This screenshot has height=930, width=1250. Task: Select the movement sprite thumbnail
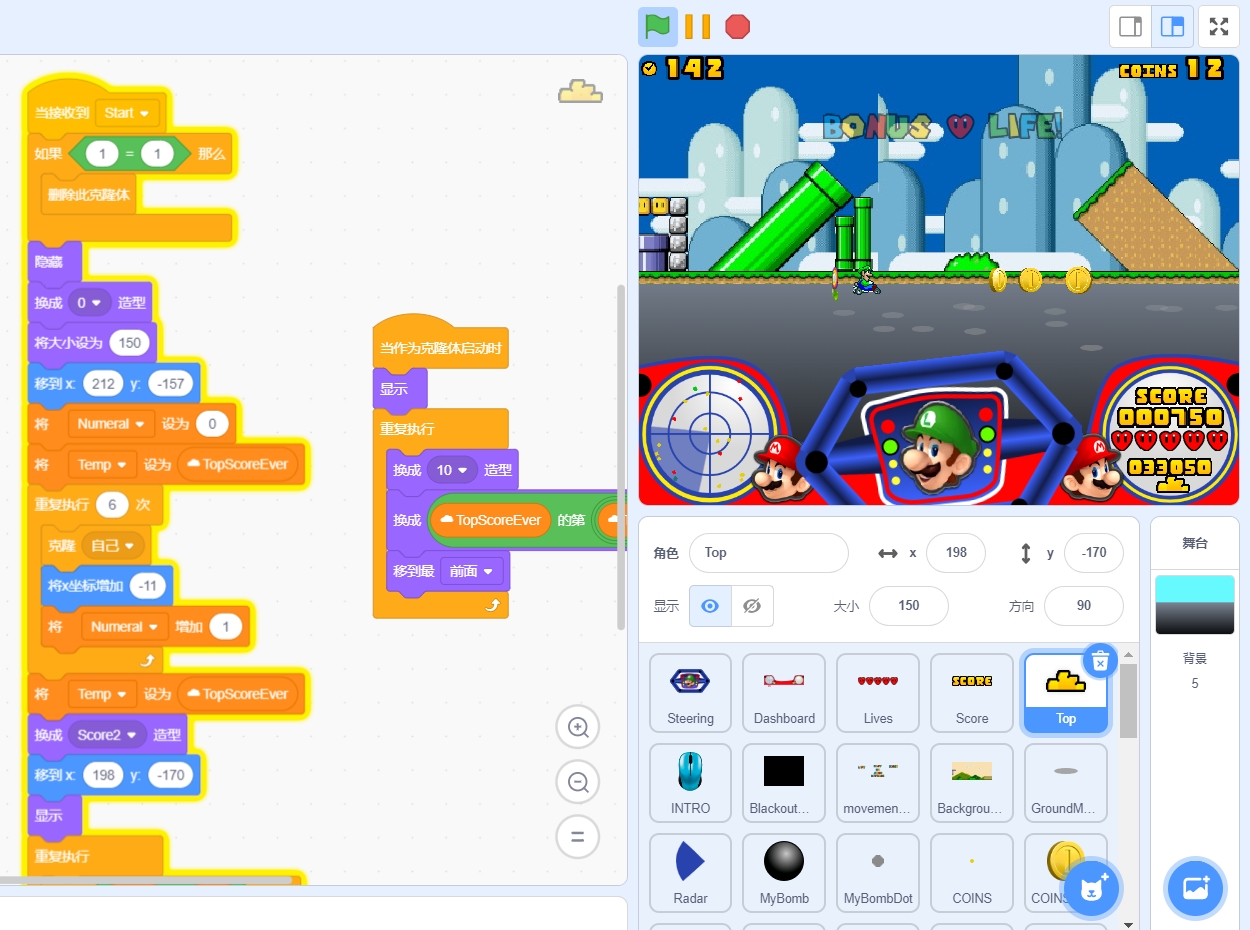click(x=878, y=784)
